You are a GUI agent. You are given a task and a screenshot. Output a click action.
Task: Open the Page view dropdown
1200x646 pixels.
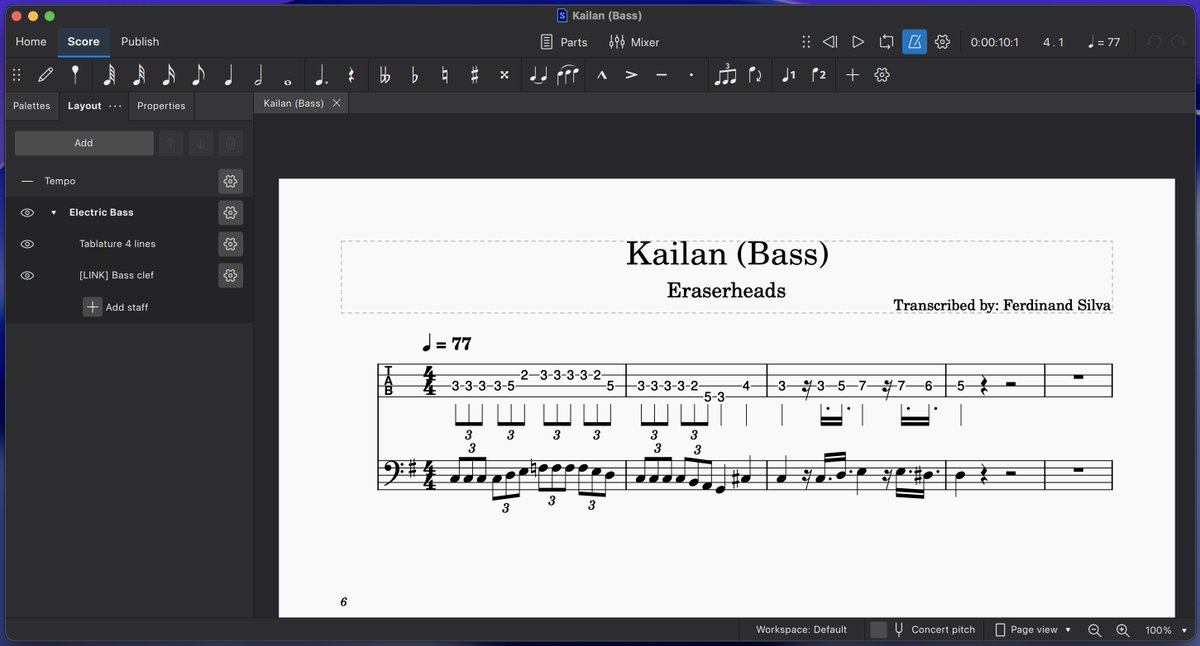(1034, 630)
